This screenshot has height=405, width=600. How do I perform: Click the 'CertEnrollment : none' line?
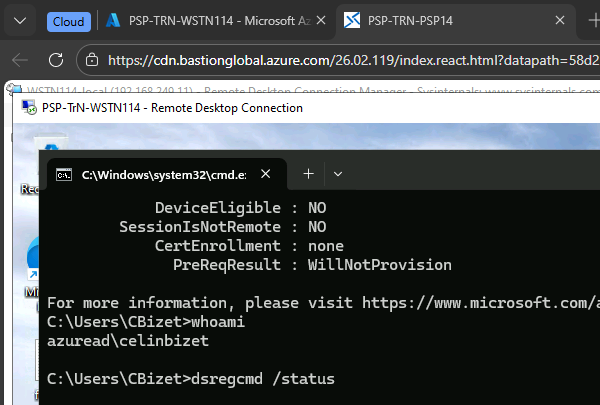pos(249,246)
